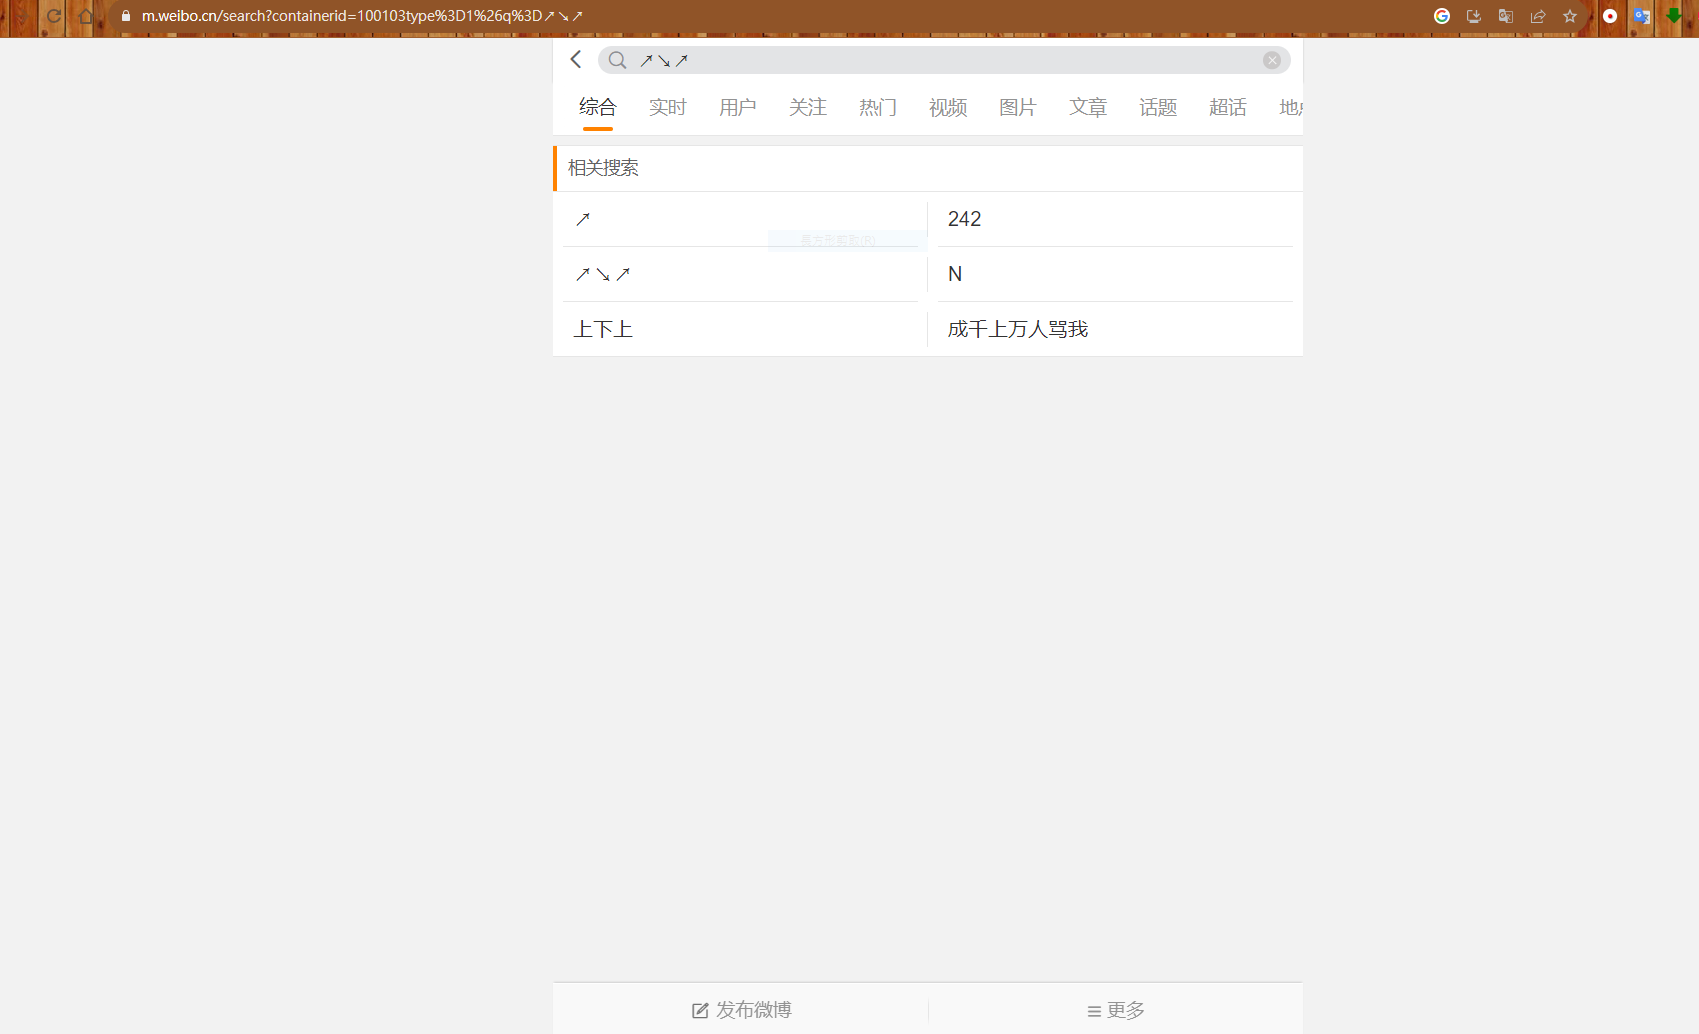Click the share page icon in address bar
Screen dimensions: 1699x1034
[x=1538, y=16]
